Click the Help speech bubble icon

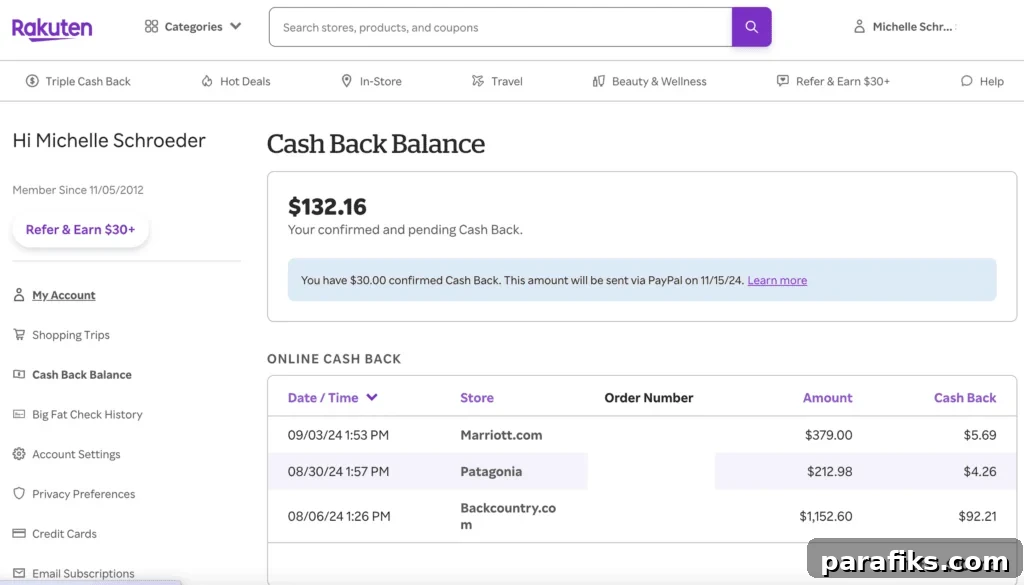pos(967,81)
